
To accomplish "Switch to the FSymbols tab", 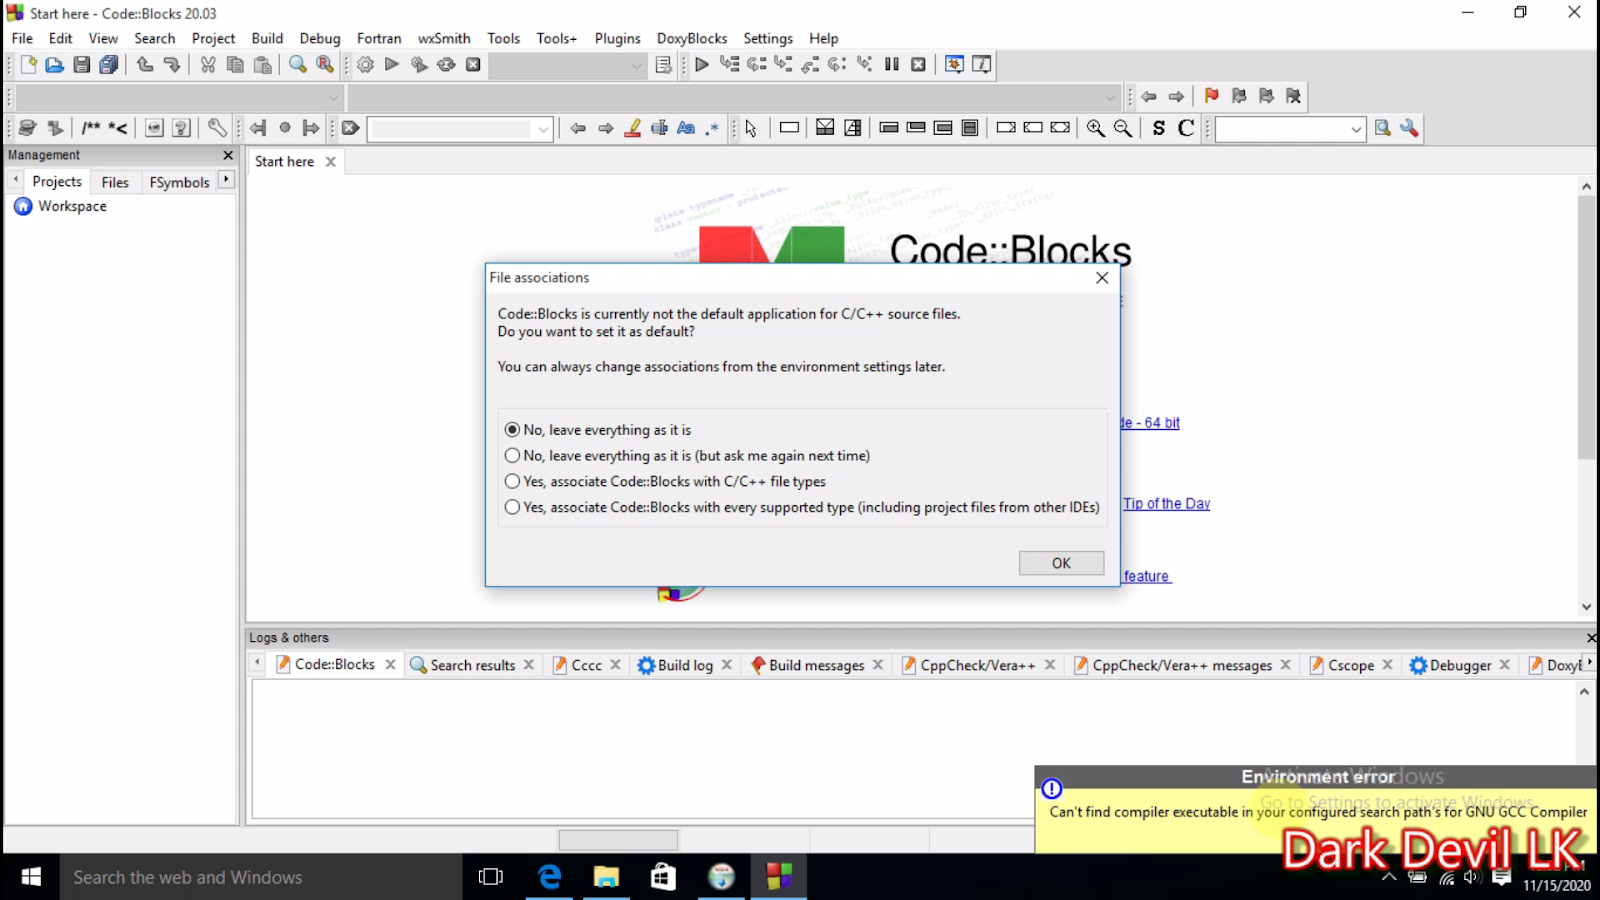I will 180,182.
